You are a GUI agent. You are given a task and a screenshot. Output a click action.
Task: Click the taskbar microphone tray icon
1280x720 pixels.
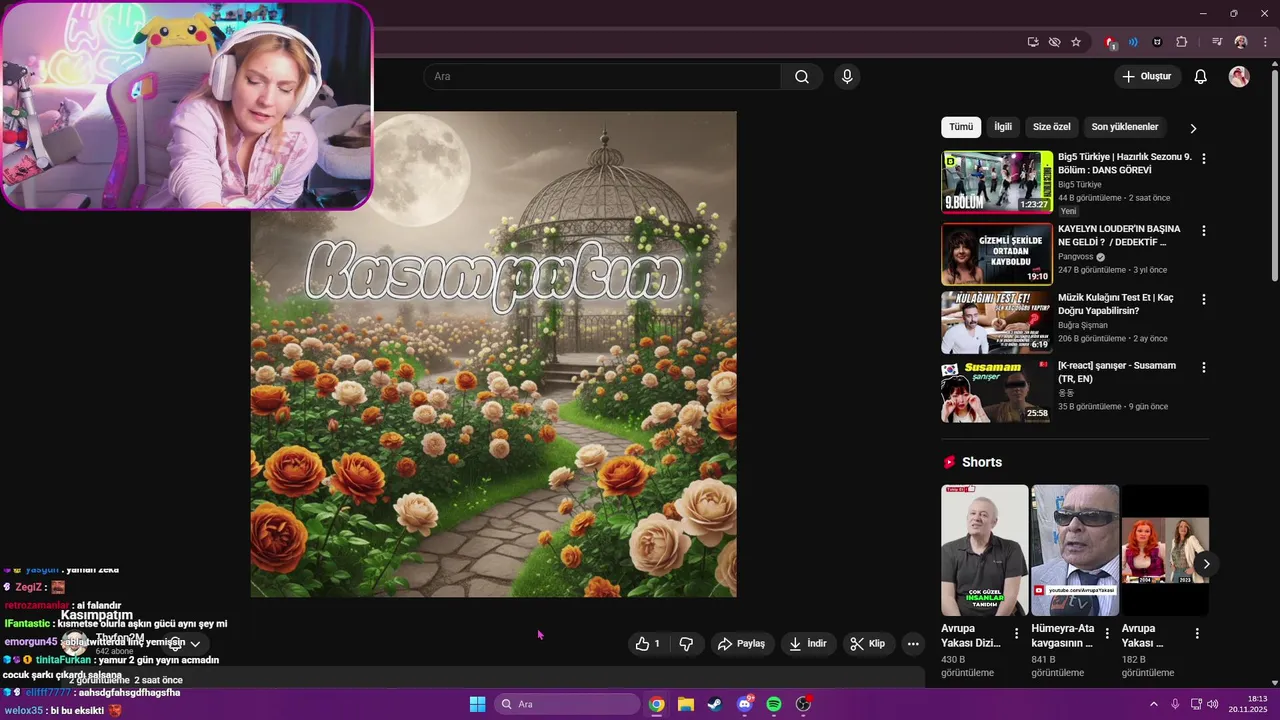[1175, 704]
